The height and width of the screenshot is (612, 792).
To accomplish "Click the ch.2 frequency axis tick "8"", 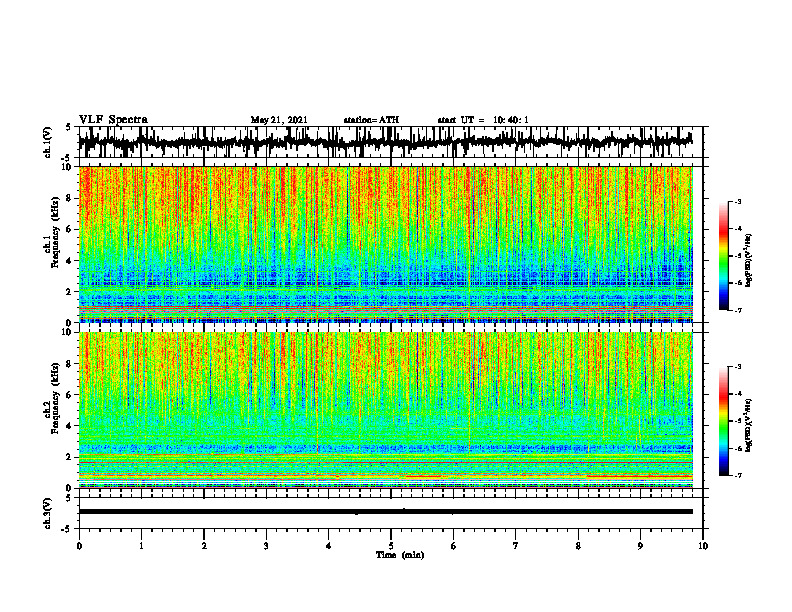I will (70, 364).
